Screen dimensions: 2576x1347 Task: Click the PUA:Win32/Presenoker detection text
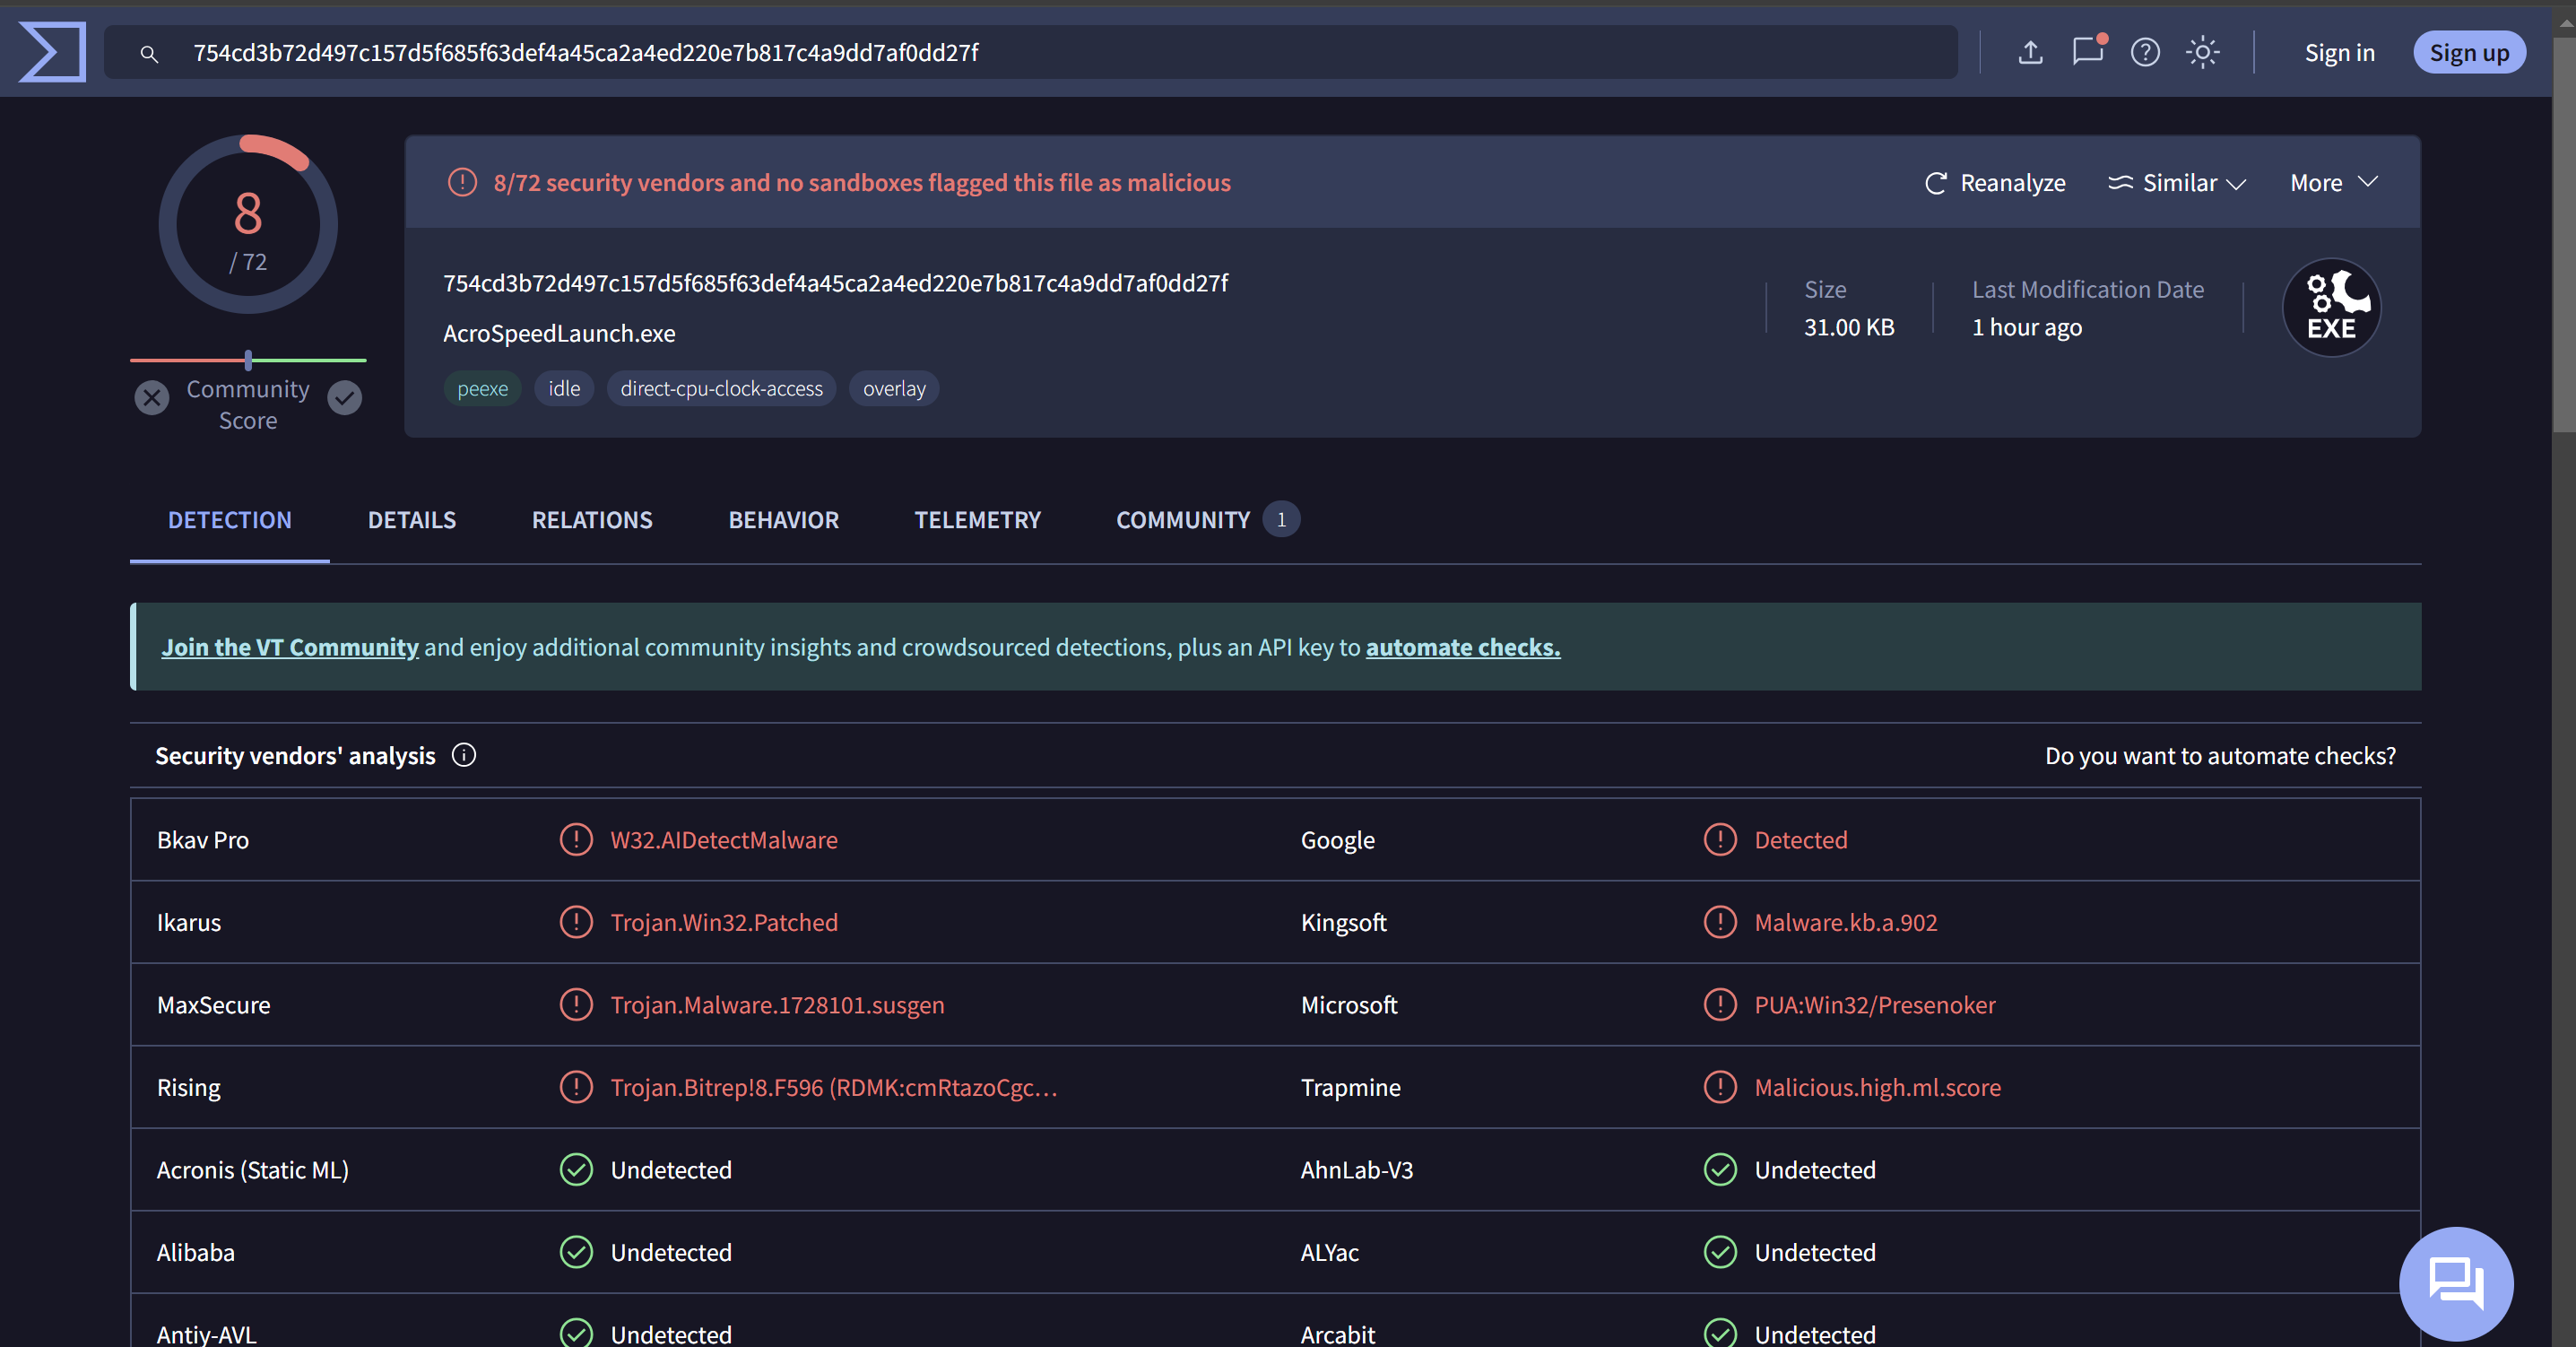(1875, 1004)
